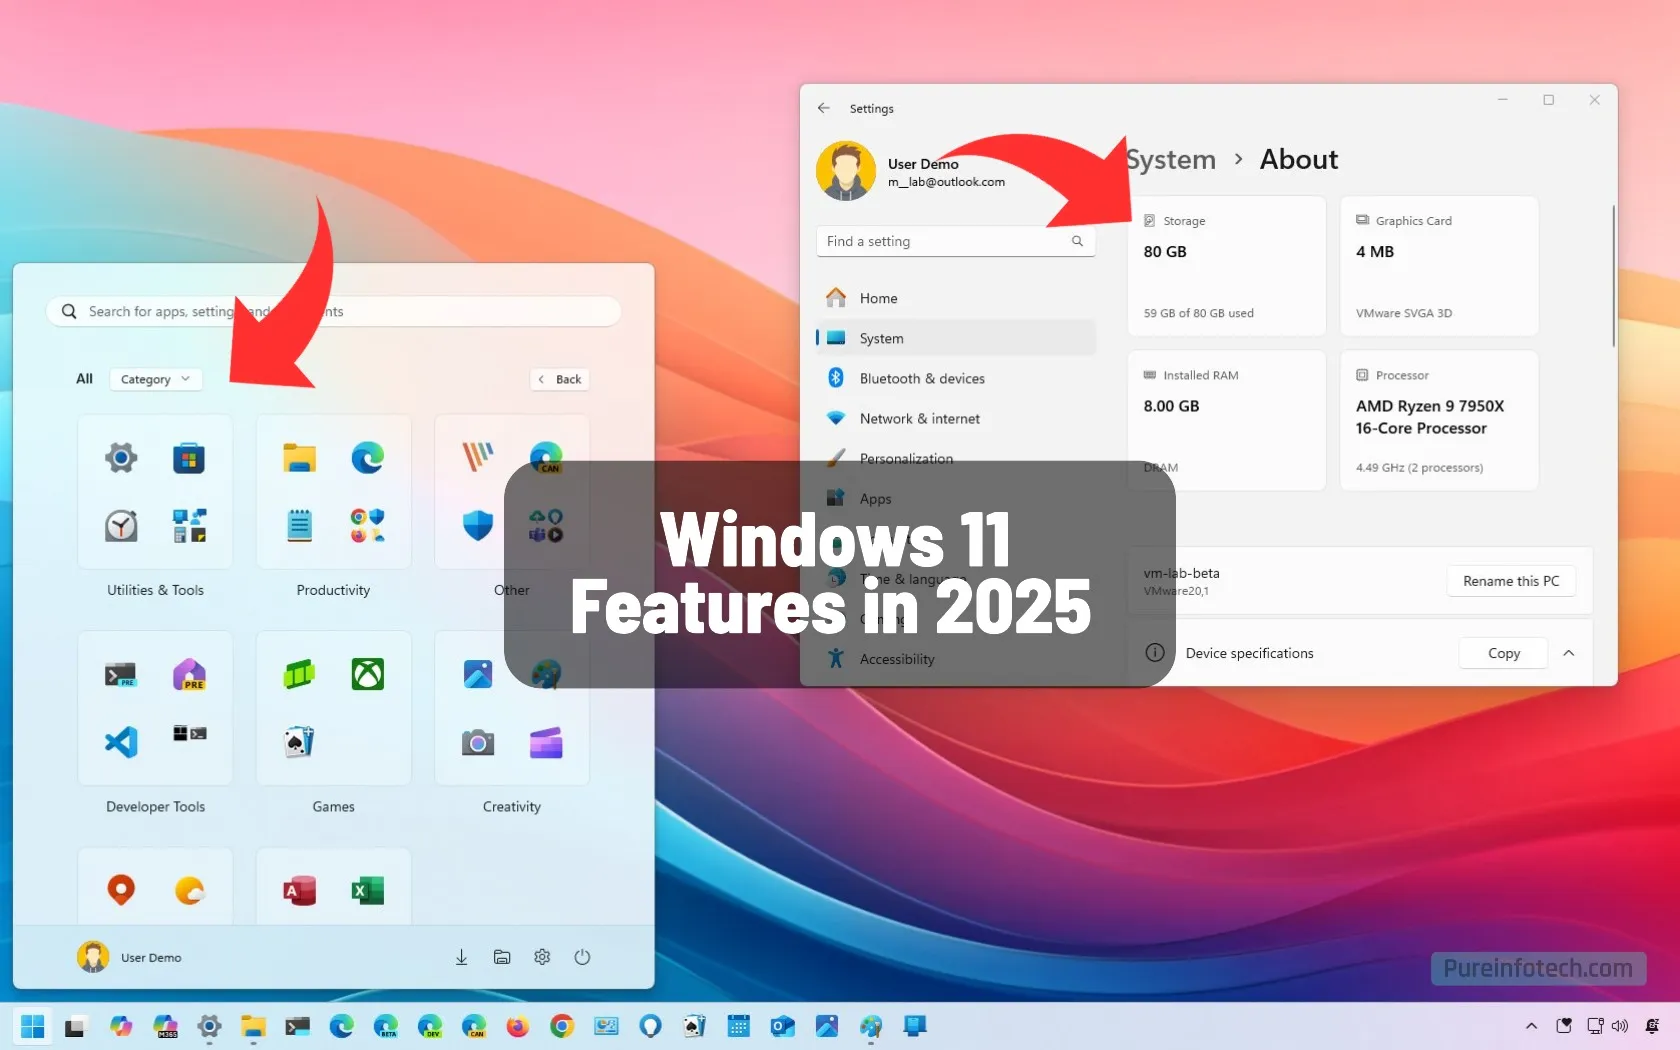Launch Camera app in the Creativity group
The height and width of the screenshot is (1050, 1680).
coord(478,743)
